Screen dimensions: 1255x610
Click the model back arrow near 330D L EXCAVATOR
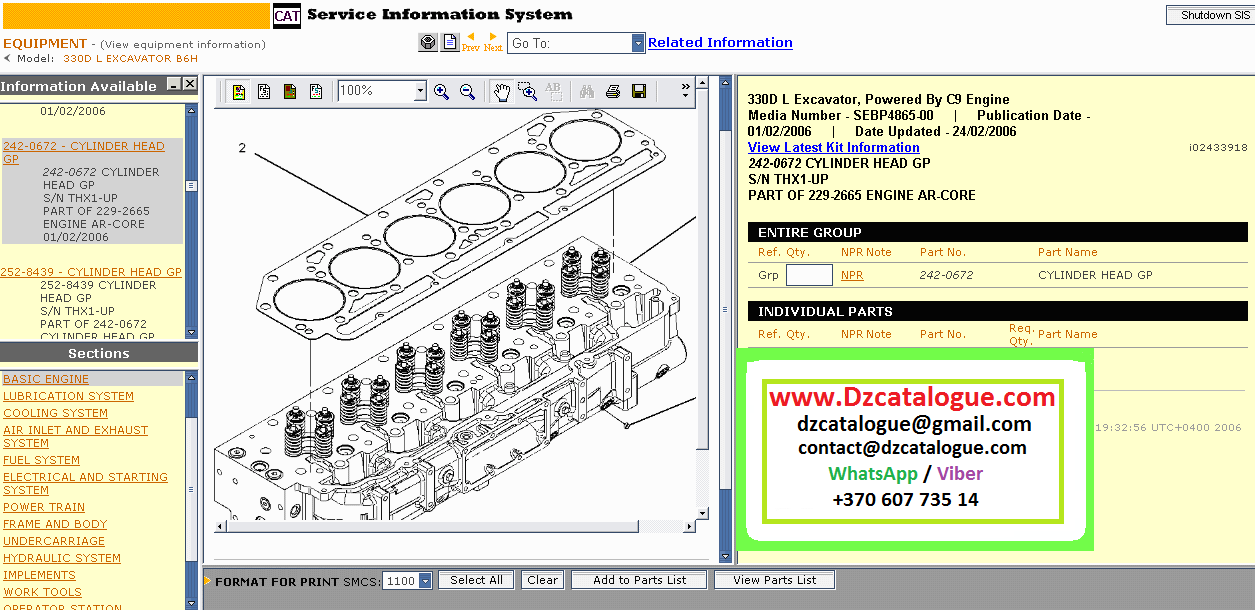point(7,58)
